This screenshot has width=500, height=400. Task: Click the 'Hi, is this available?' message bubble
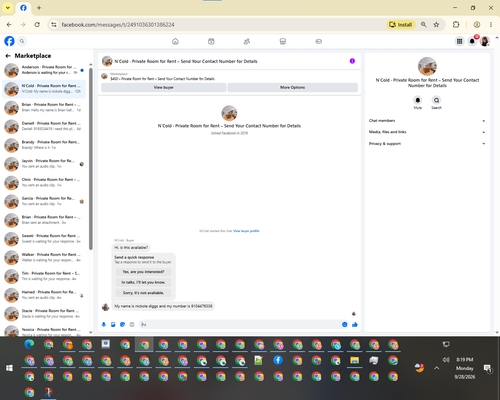[131, 247]
